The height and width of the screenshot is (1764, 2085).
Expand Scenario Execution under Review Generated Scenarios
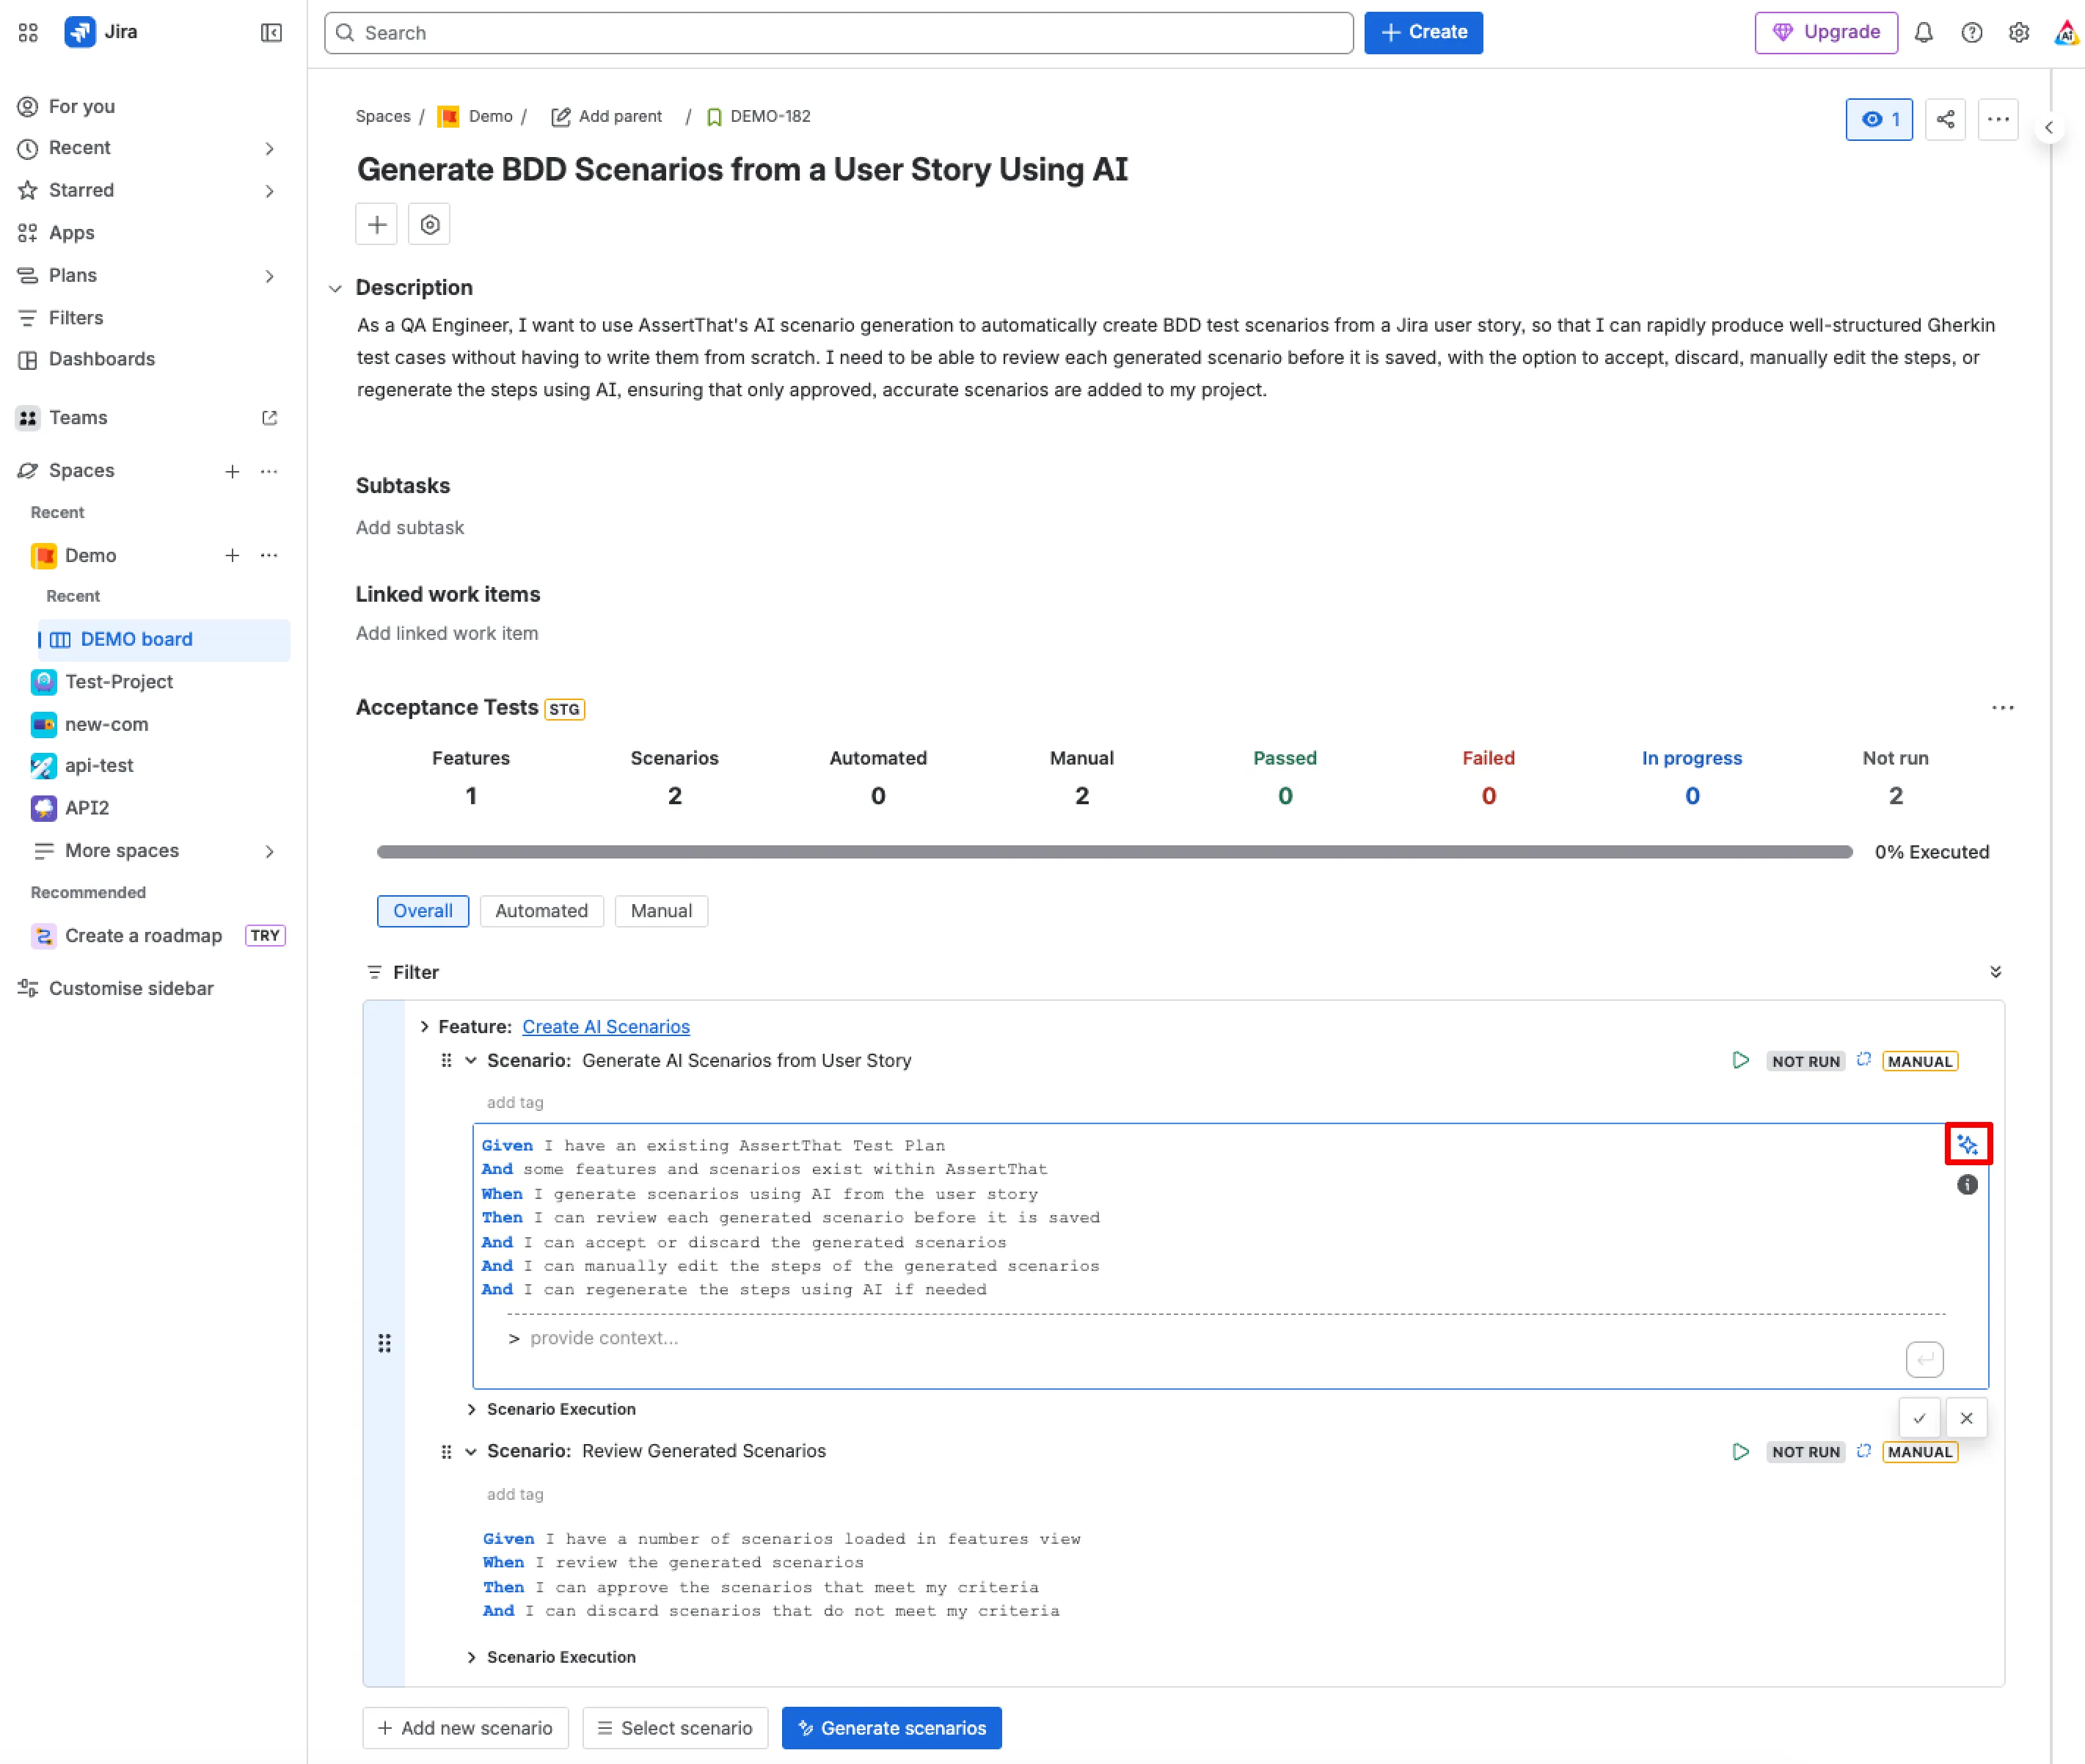coord(471,1657)
